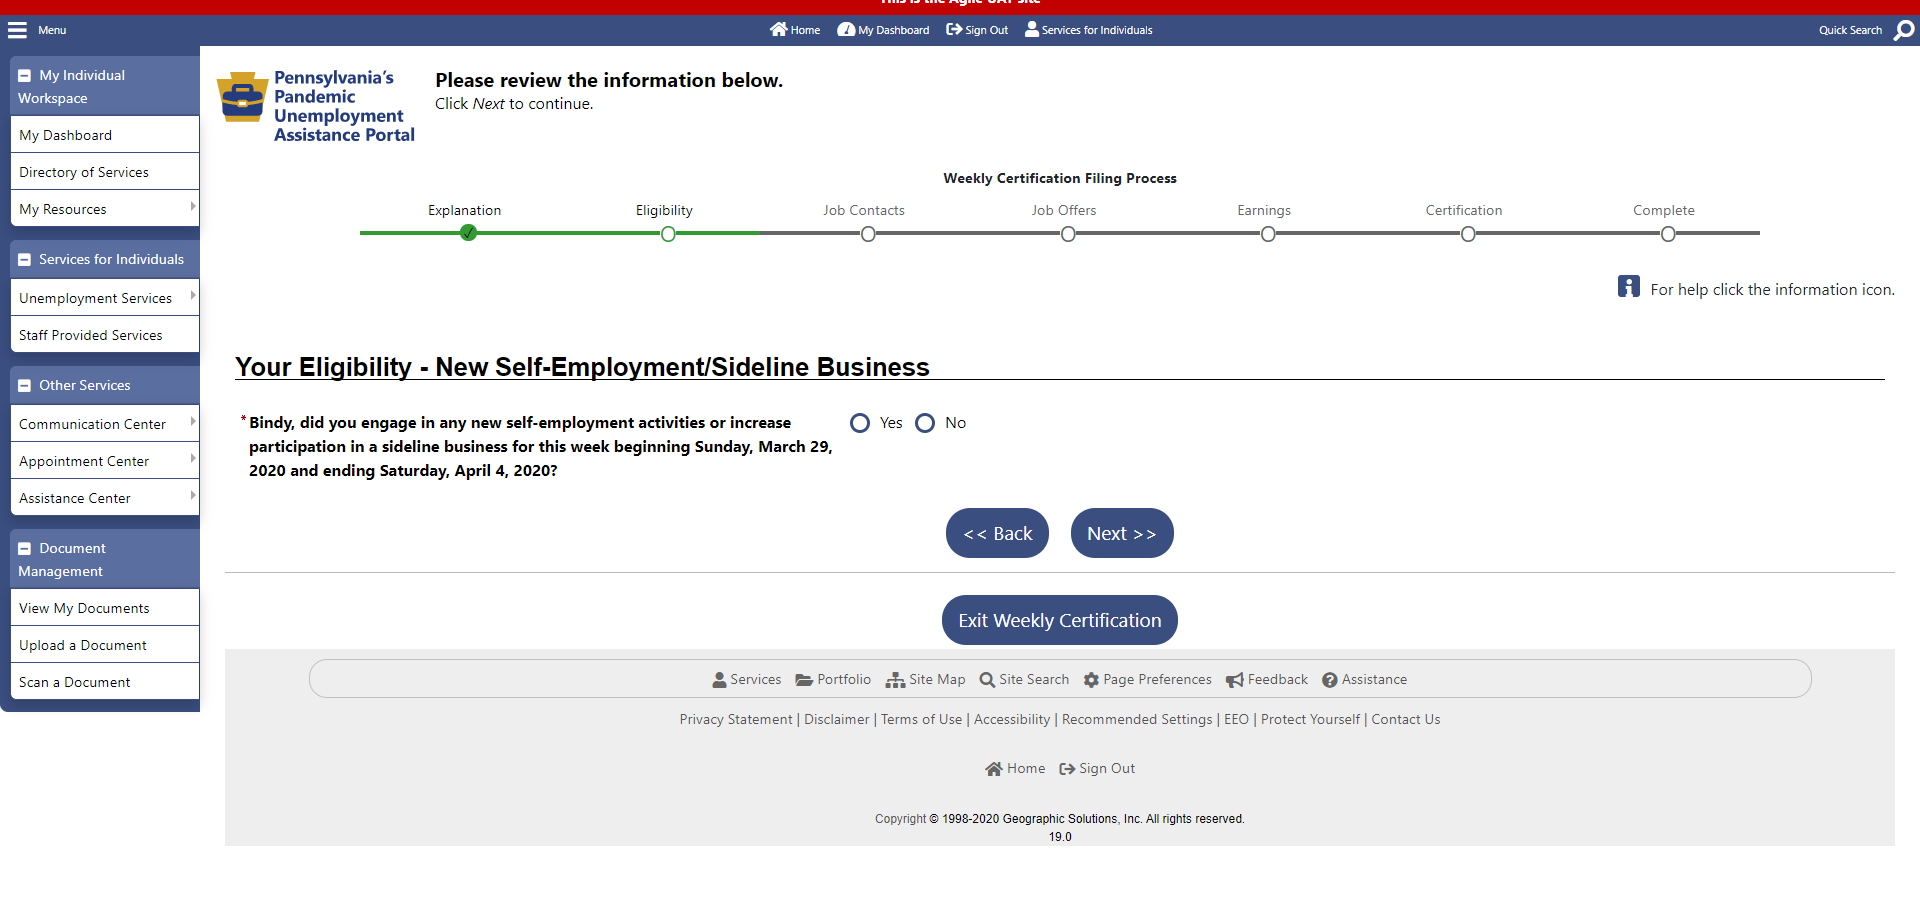Select the Yes radio button

pos(860,423)
